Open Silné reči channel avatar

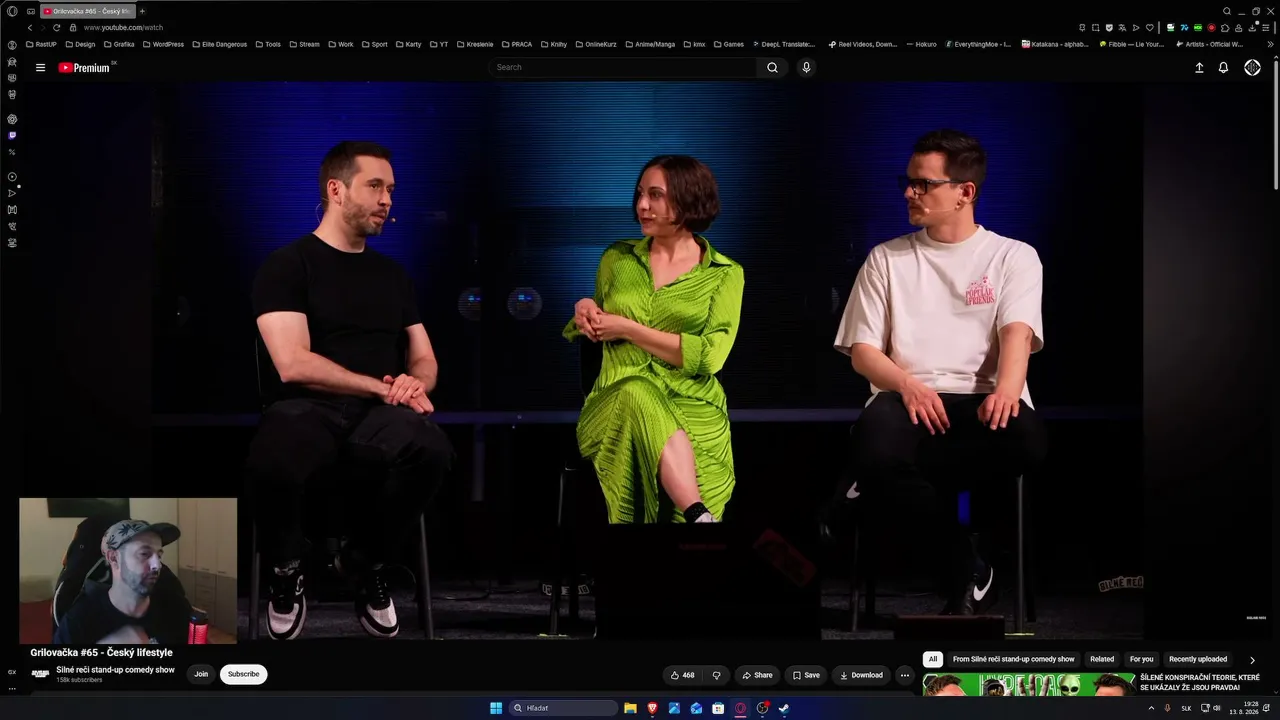(40, 674)
